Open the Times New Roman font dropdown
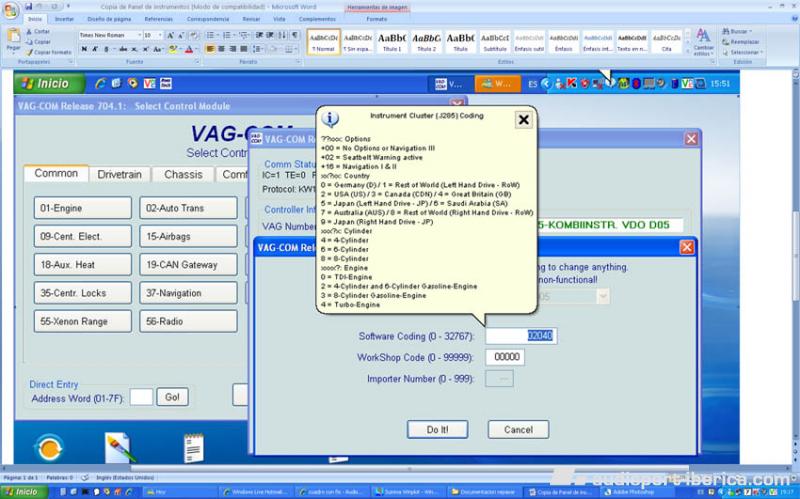Image resolution: width=800 pixels, height=499 pixels. [139, 35]
